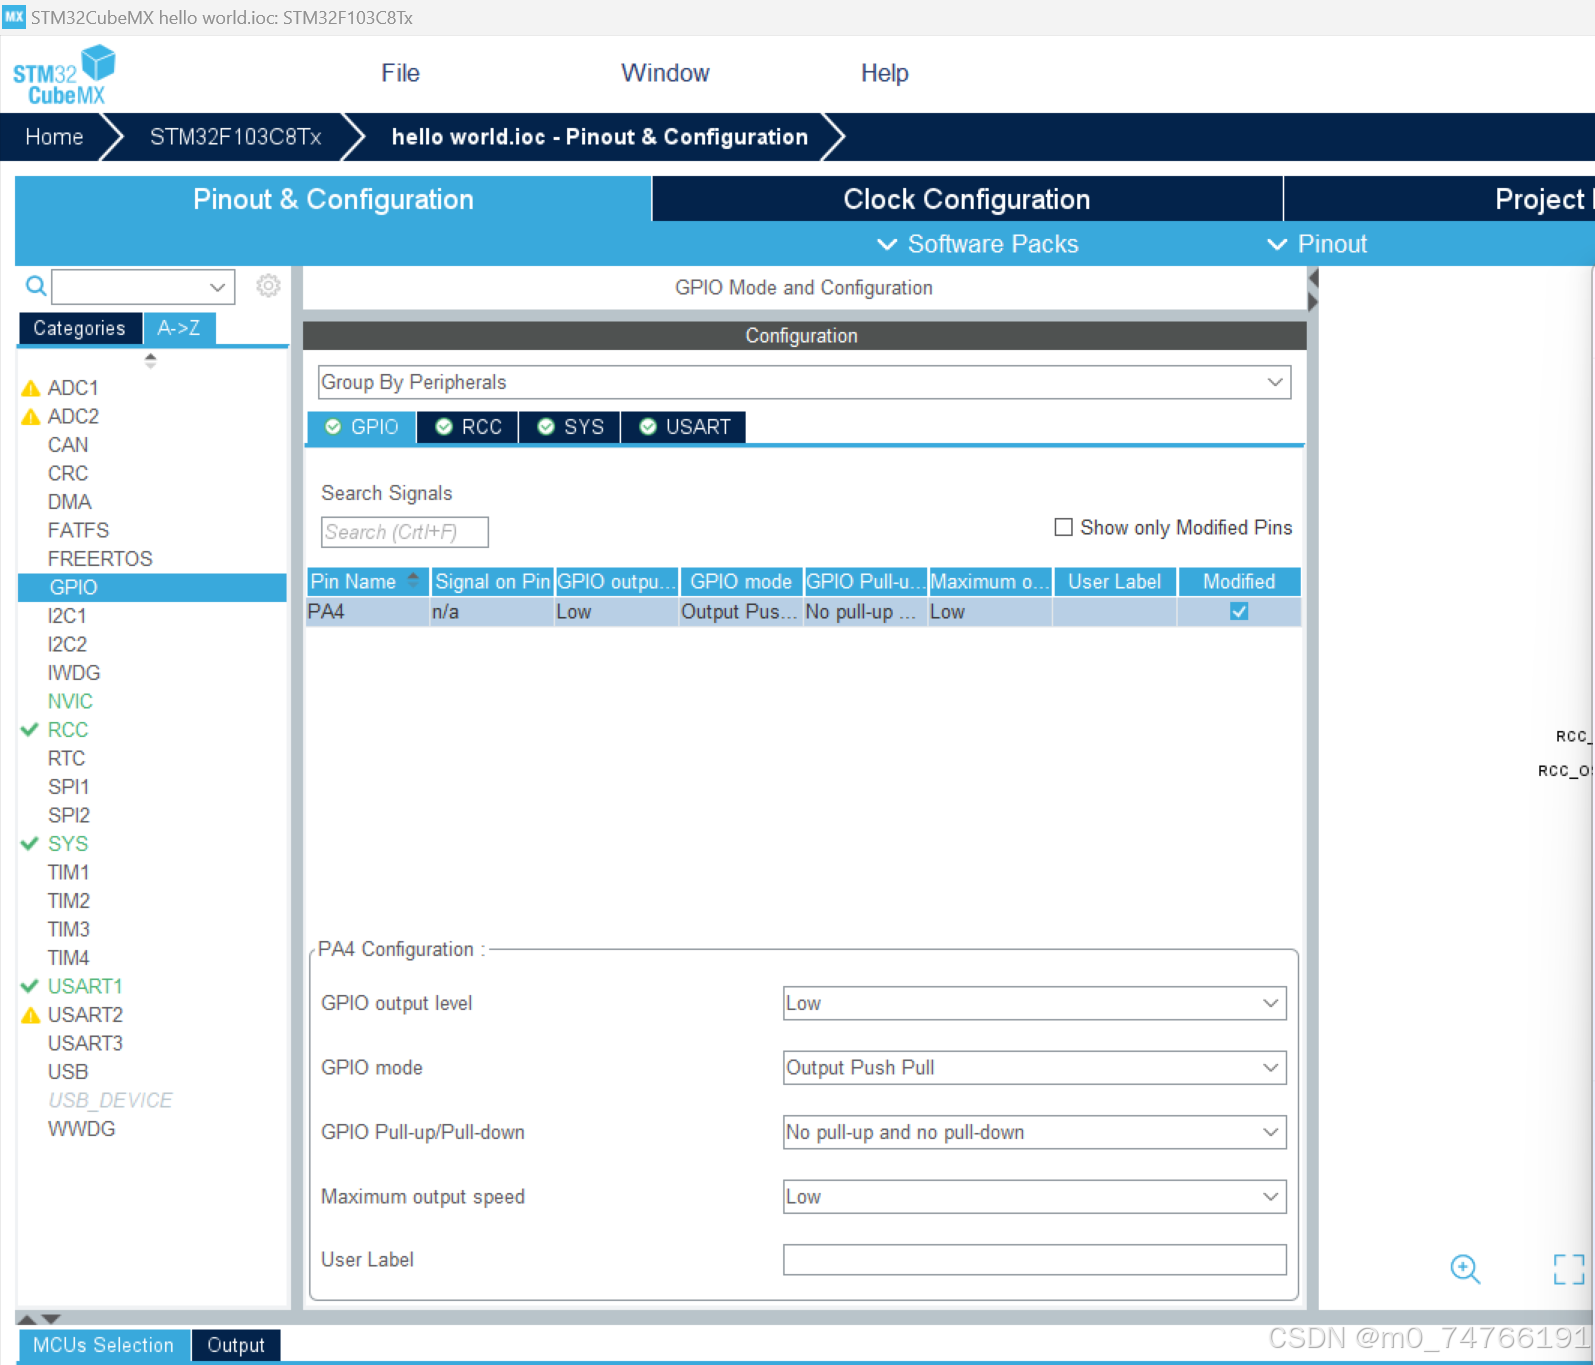Open the categories settings gear icon
This screenshot has width=1595, height=1365.
(x=268, y=286)
